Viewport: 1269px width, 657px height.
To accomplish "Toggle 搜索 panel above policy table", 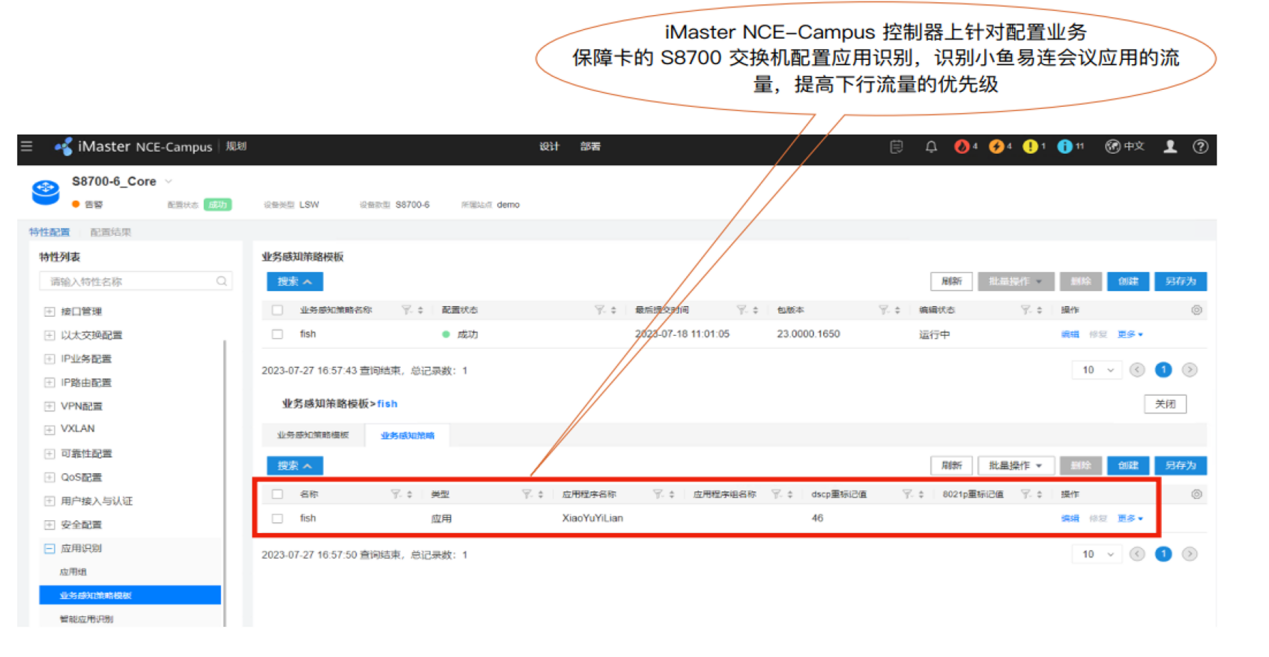I will pyautogui.click(x=295, y=466).
